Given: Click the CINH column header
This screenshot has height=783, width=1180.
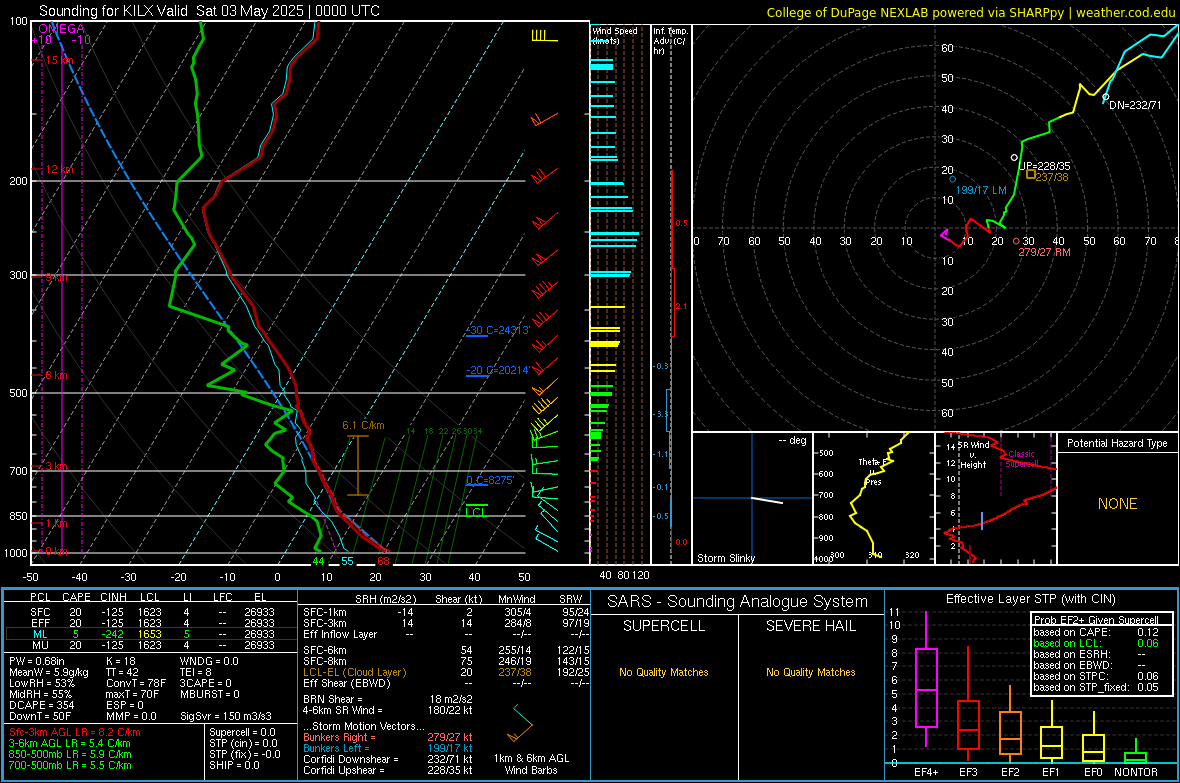Looking at the screenshot, I should (113, 597).
